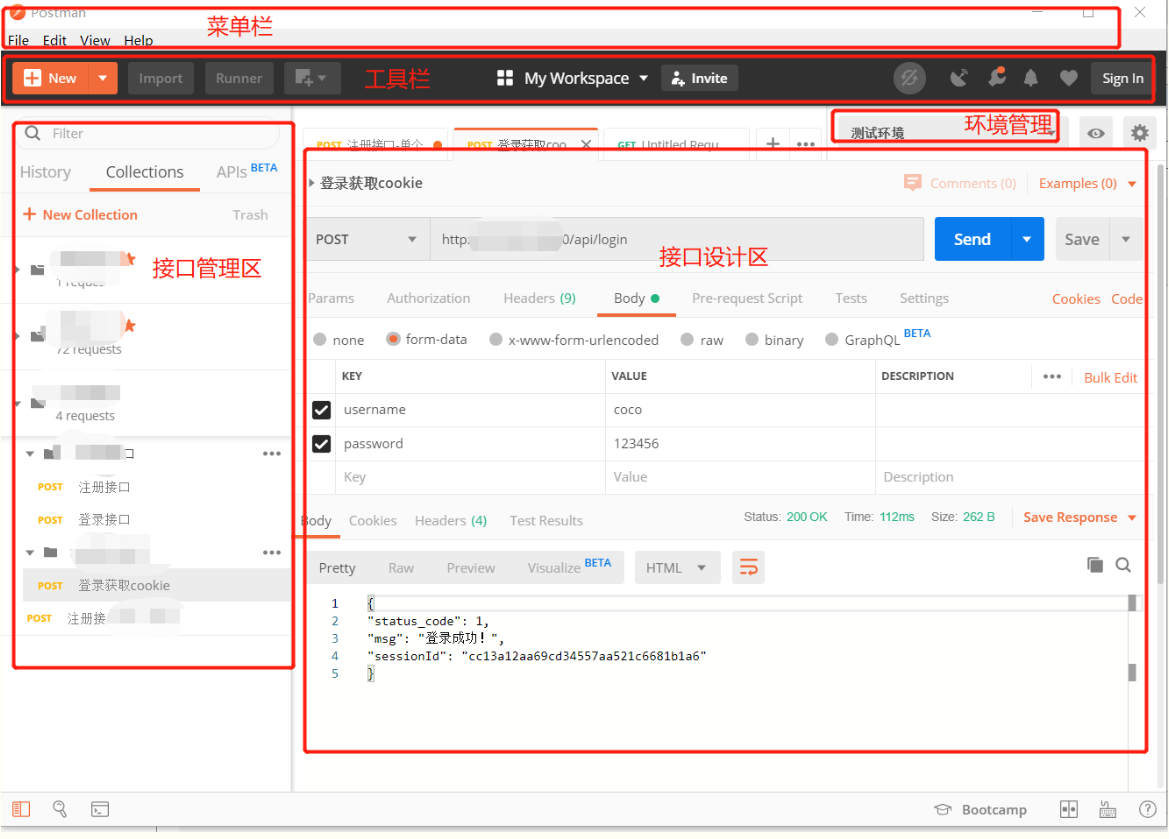Add a new request tab with plus
The height and width of the screenshot is (839, 1169).
tap(773, 143)
